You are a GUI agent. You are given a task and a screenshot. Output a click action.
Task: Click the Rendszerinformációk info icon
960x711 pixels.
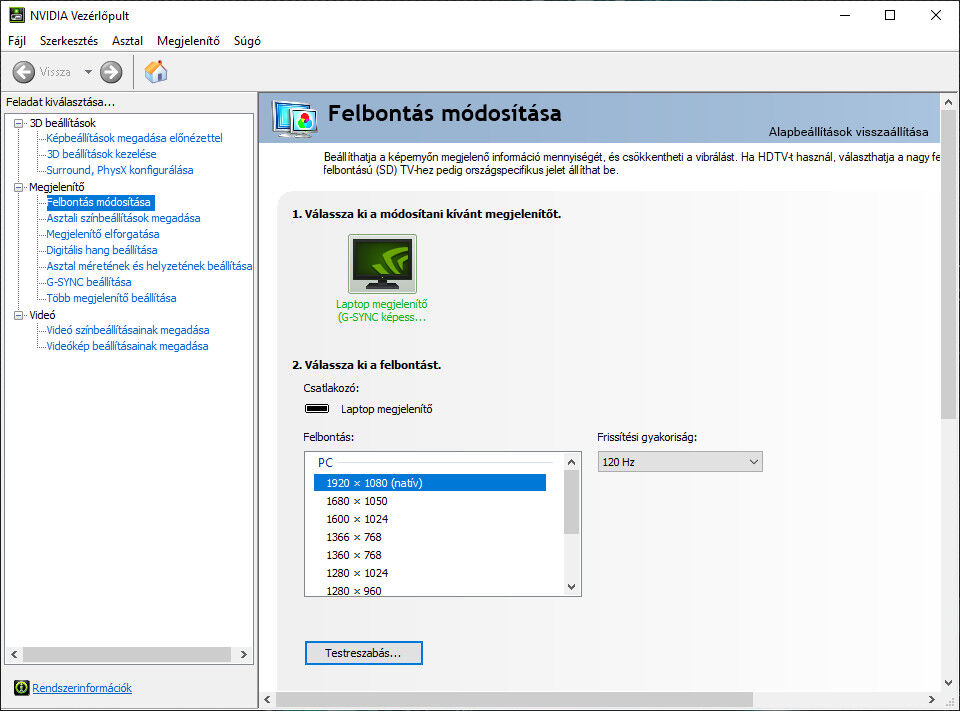click(x=21, y=688)
